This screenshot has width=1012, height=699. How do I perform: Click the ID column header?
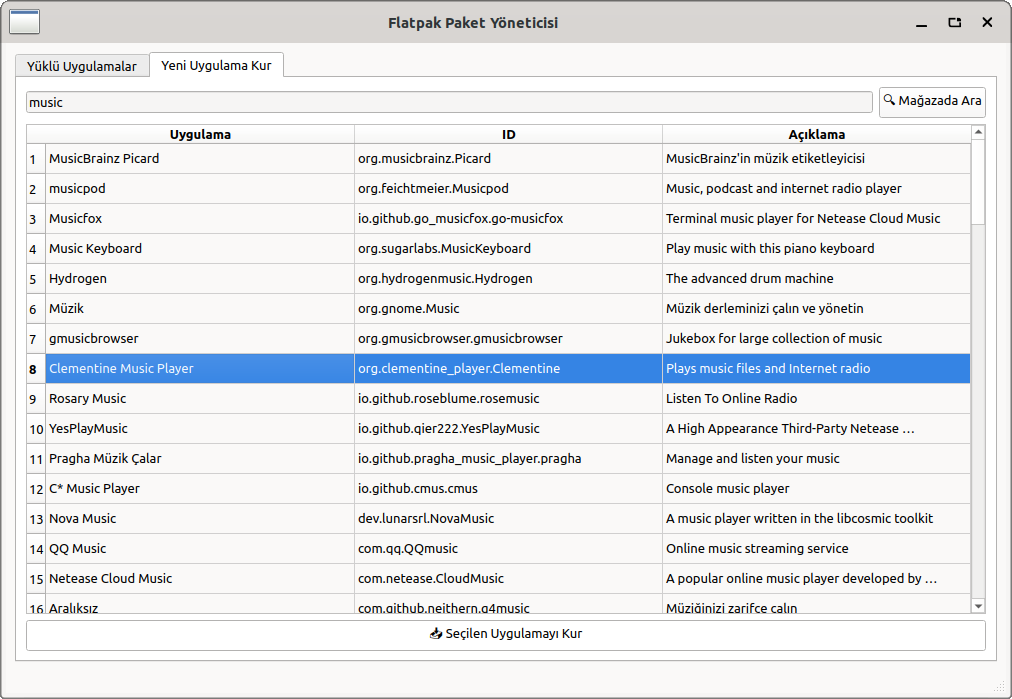click(508, 134)
